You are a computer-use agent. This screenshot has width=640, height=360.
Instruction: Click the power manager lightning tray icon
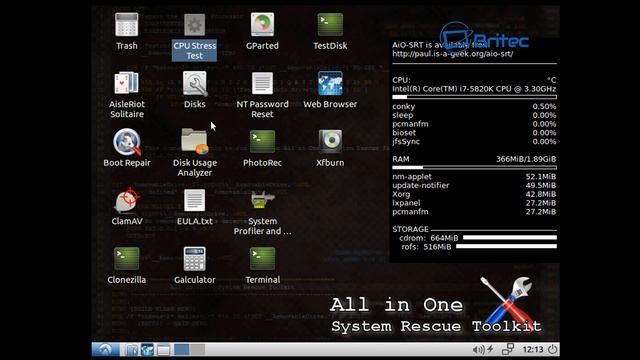pos(491,349)
